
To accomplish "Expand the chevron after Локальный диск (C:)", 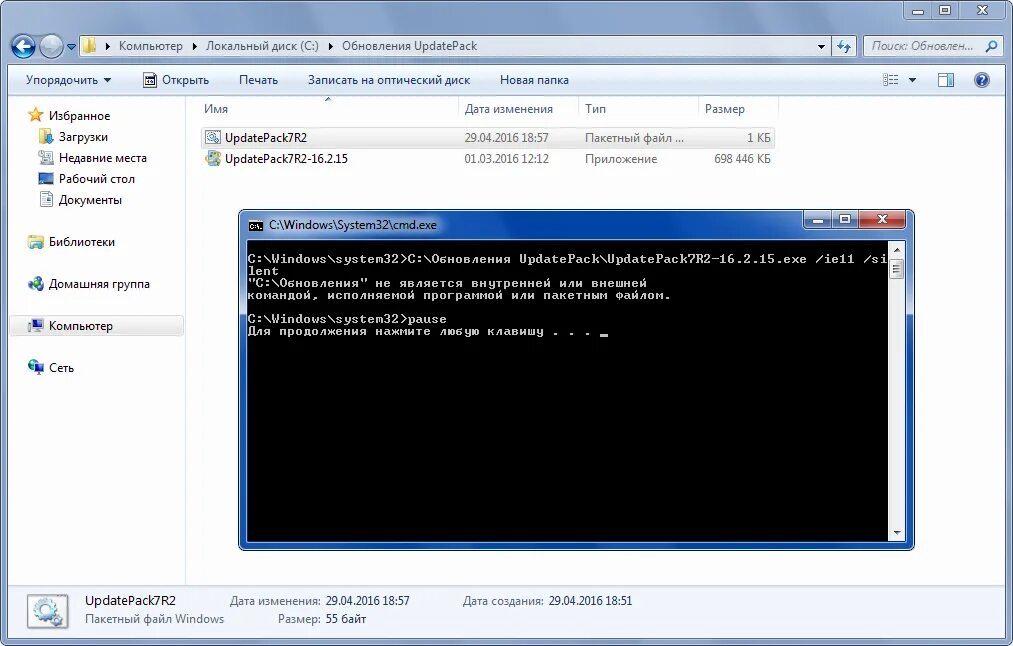I will pos(331,47).
